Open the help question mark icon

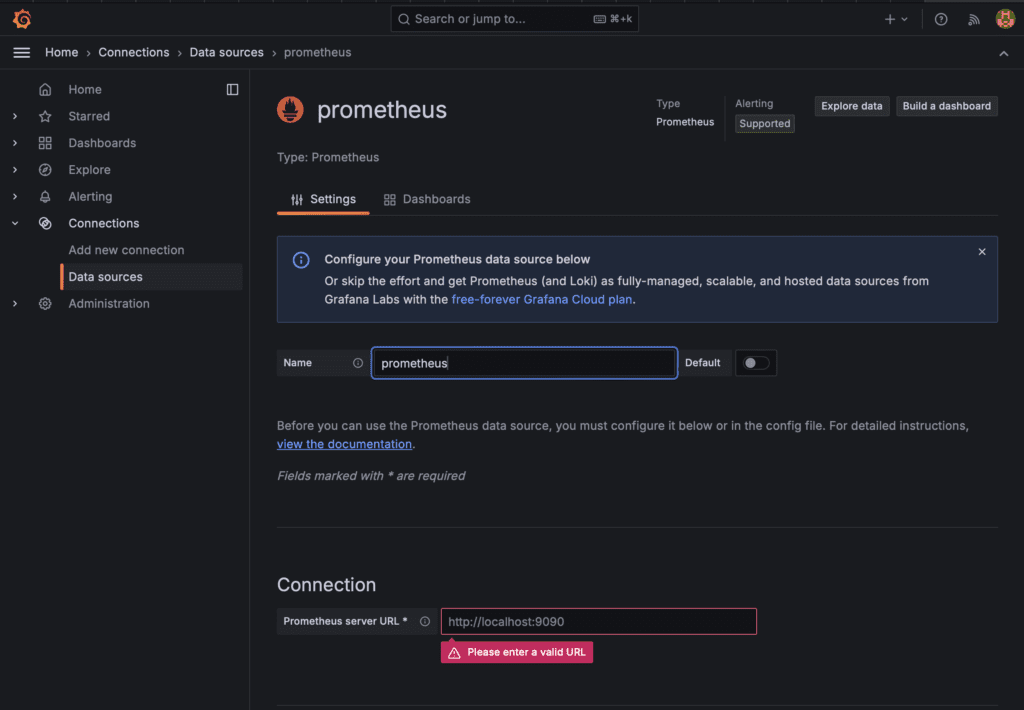click(941, 19)
